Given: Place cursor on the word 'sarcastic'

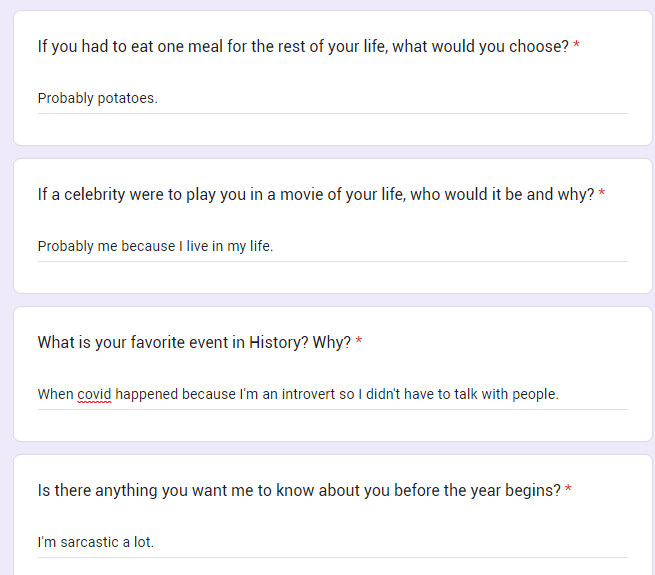Looking at the screenshot, I should pyautogui.click(x=89, y=542).
